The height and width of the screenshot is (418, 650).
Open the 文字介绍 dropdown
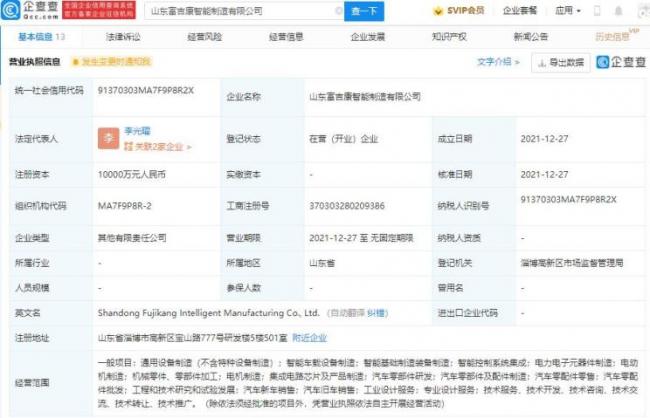click(x=497, y=62)
